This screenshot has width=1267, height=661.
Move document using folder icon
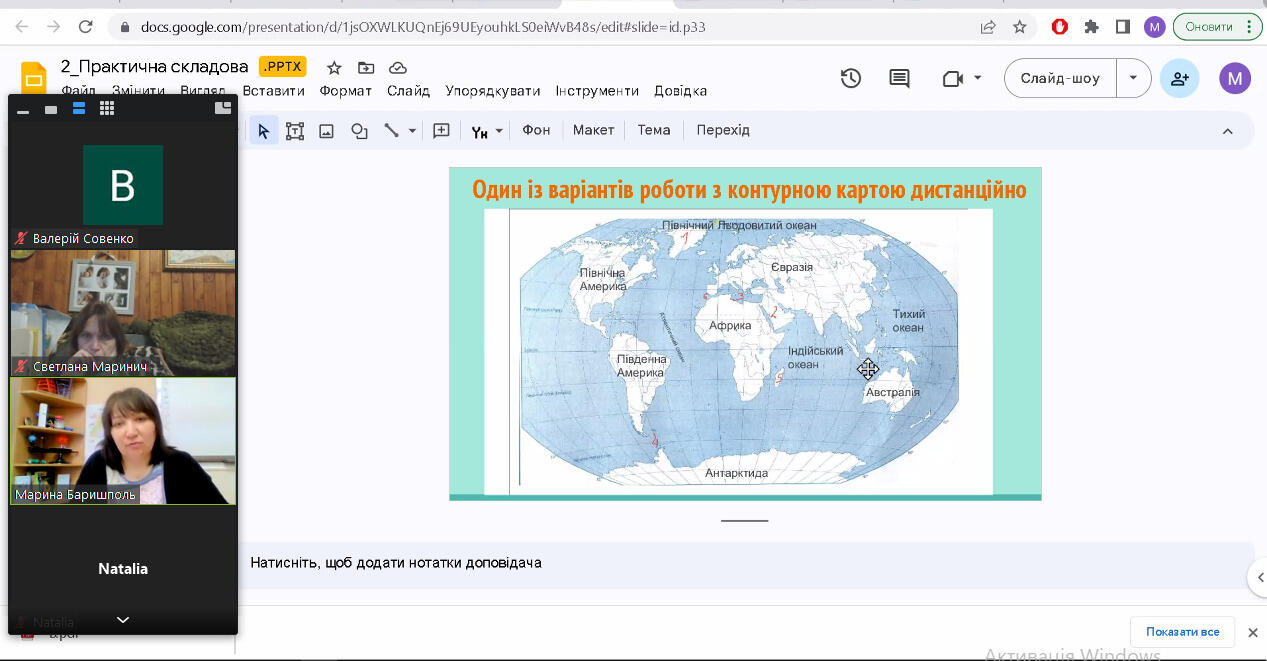366,68
